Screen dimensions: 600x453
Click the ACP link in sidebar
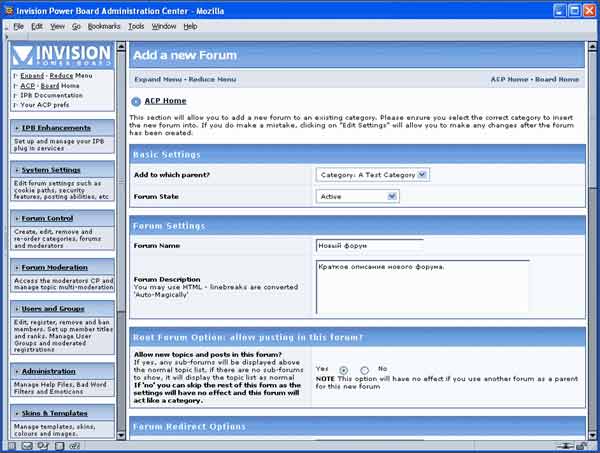coord(28,86)
